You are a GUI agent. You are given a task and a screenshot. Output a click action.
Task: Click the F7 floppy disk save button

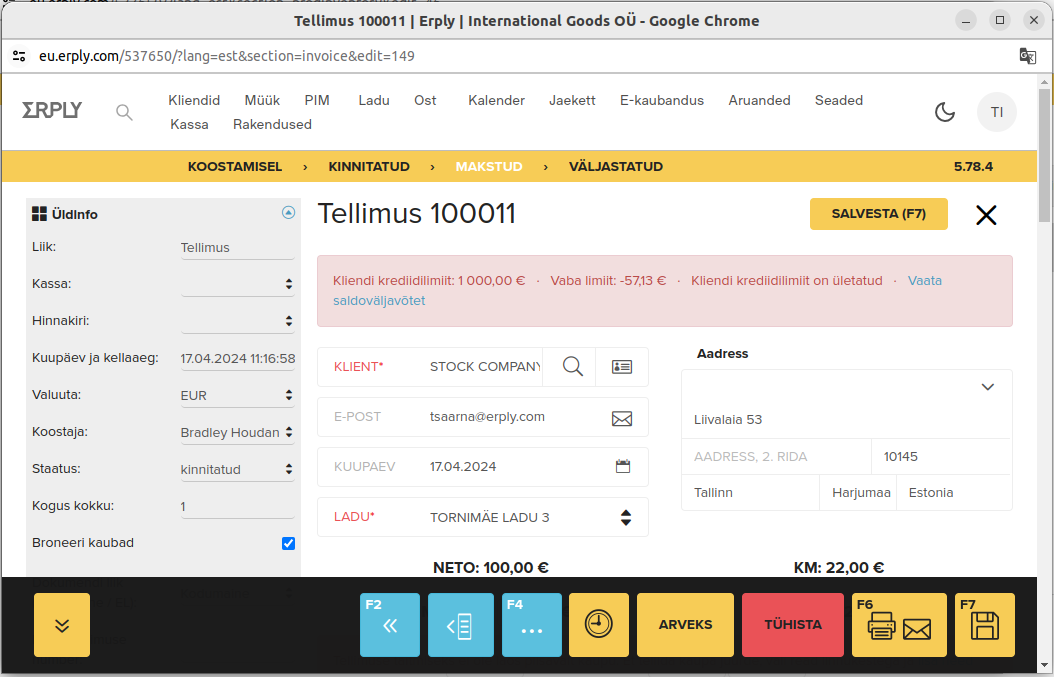(x=985, y=625)
